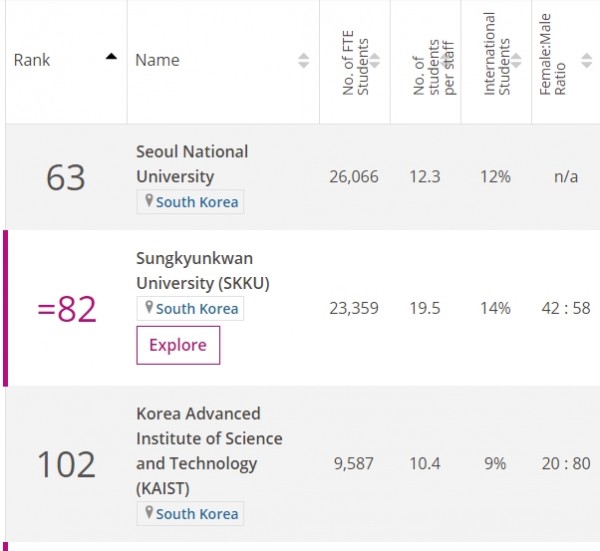Click rank 63 cell
The width and height of the screenshot is (600, 551).
65,177
